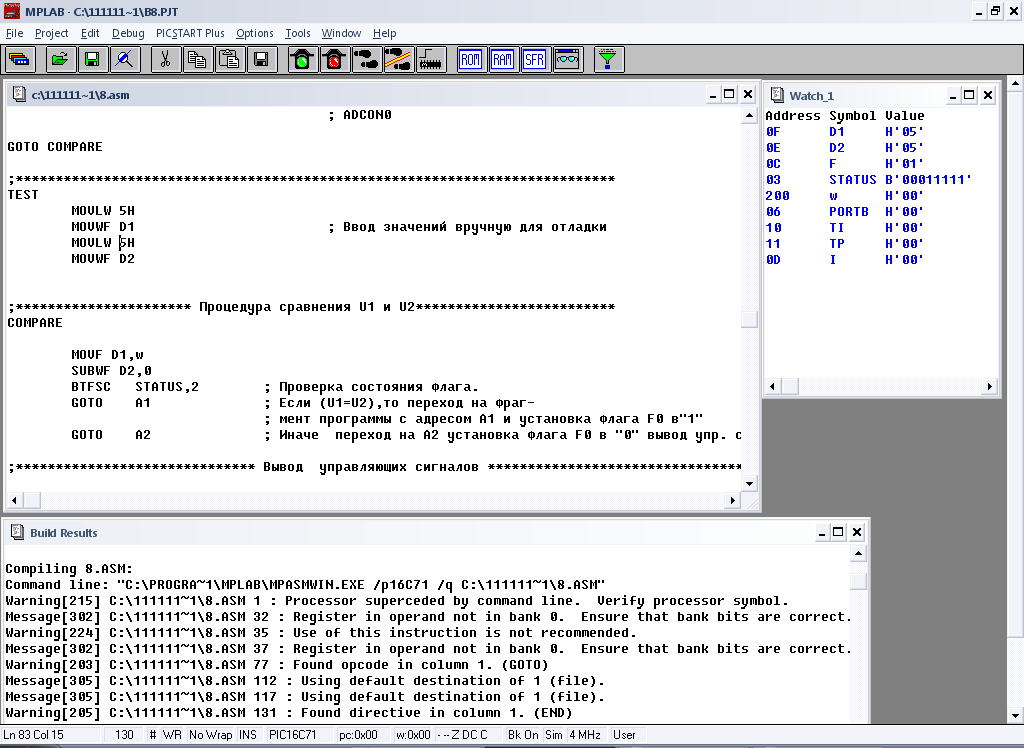1024x748 pixels.
Task: Open the Project menu
Action: [52, 33]
